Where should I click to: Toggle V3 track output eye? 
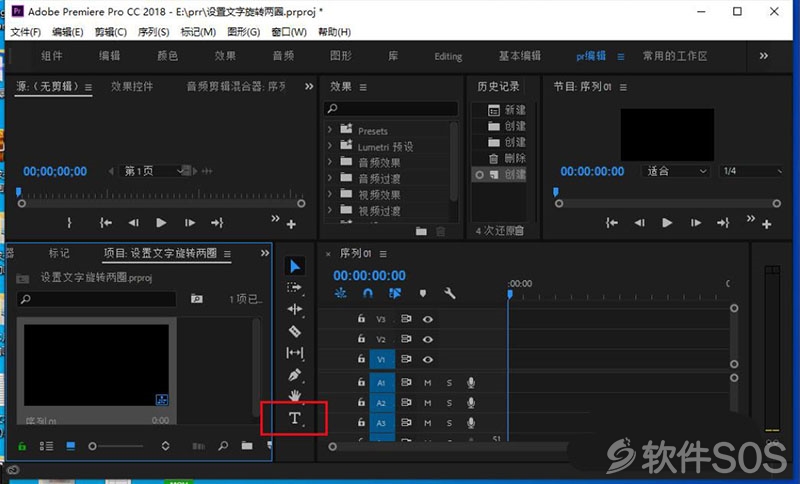click(x=428, y=319)
